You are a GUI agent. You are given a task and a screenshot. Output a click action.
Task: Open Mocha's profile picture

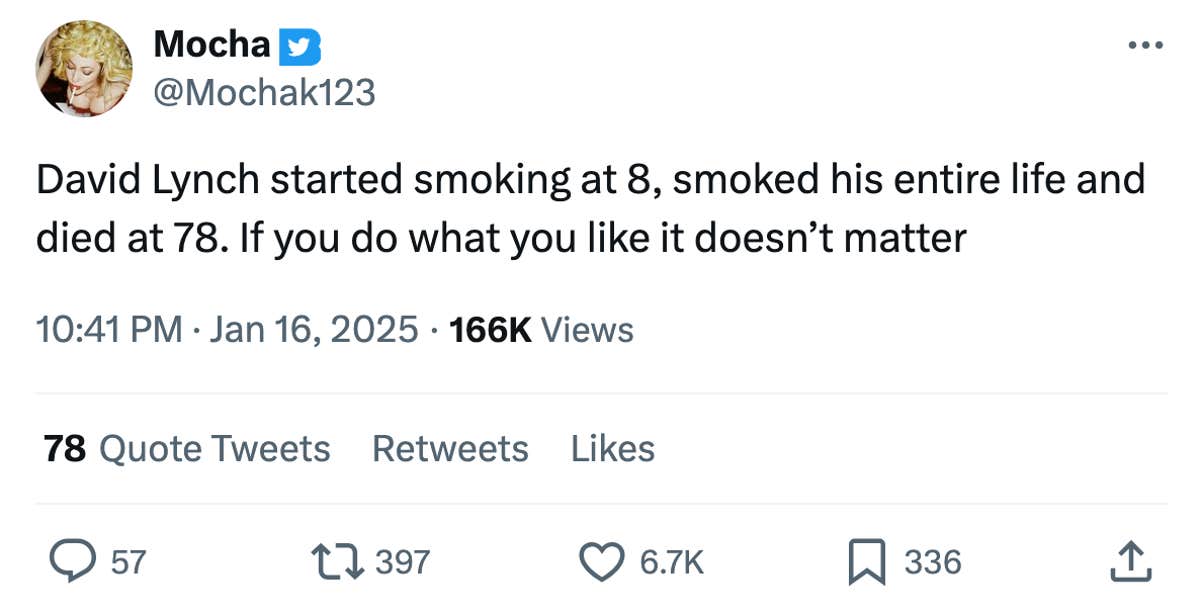85,69
